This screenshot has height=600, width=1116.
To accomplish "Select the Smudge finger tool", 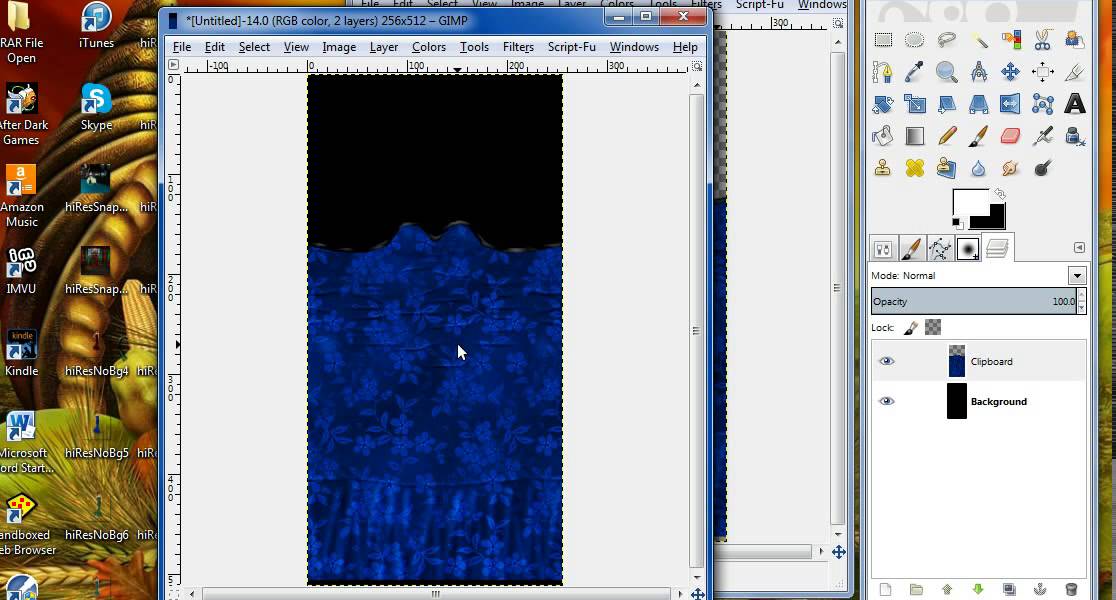I will click(1011, 168).
